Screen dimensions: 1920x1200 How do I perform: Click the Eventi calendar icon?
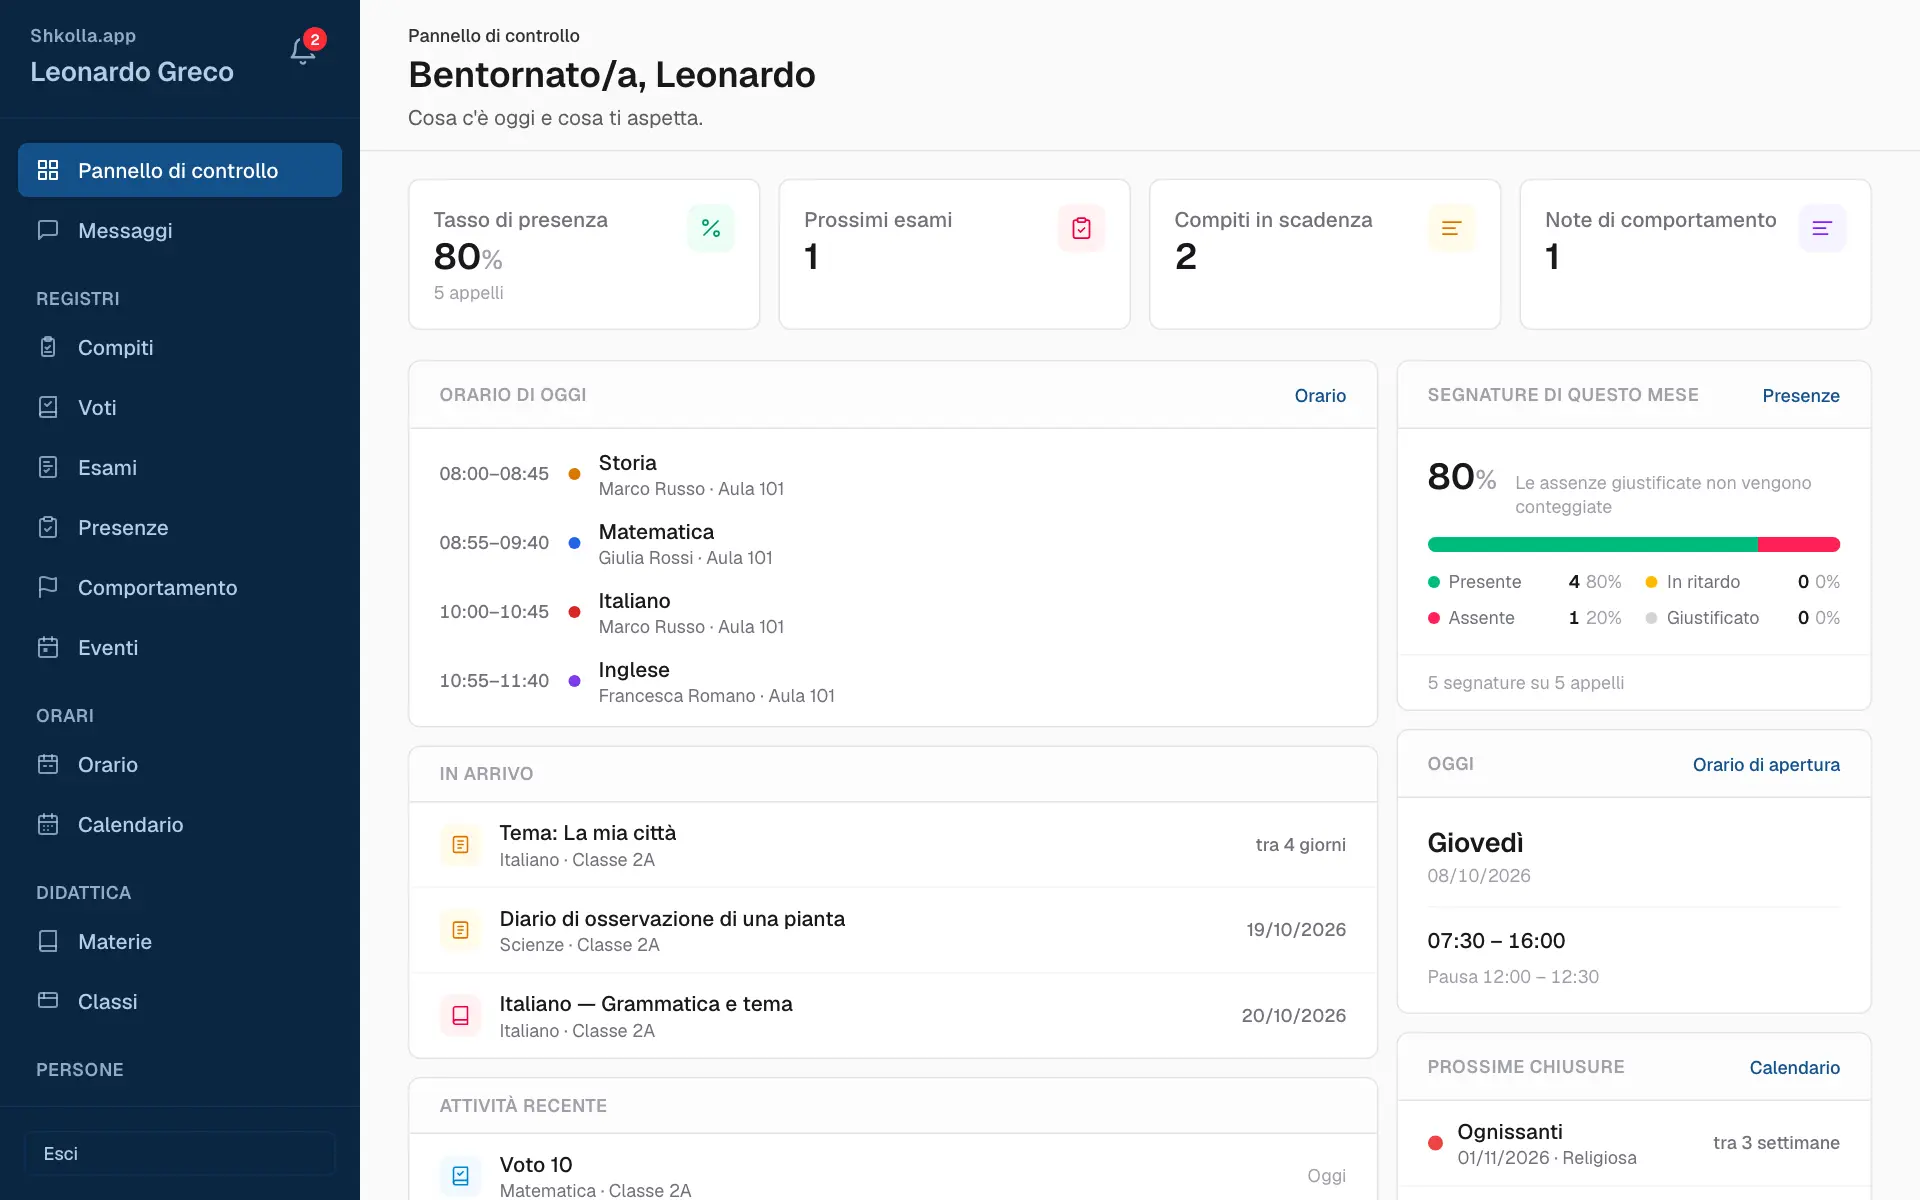[48, 647]
